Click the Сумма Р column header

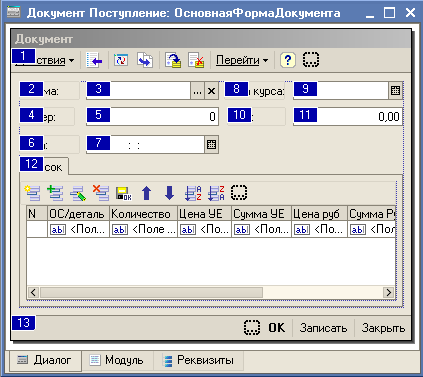(371, 213)
